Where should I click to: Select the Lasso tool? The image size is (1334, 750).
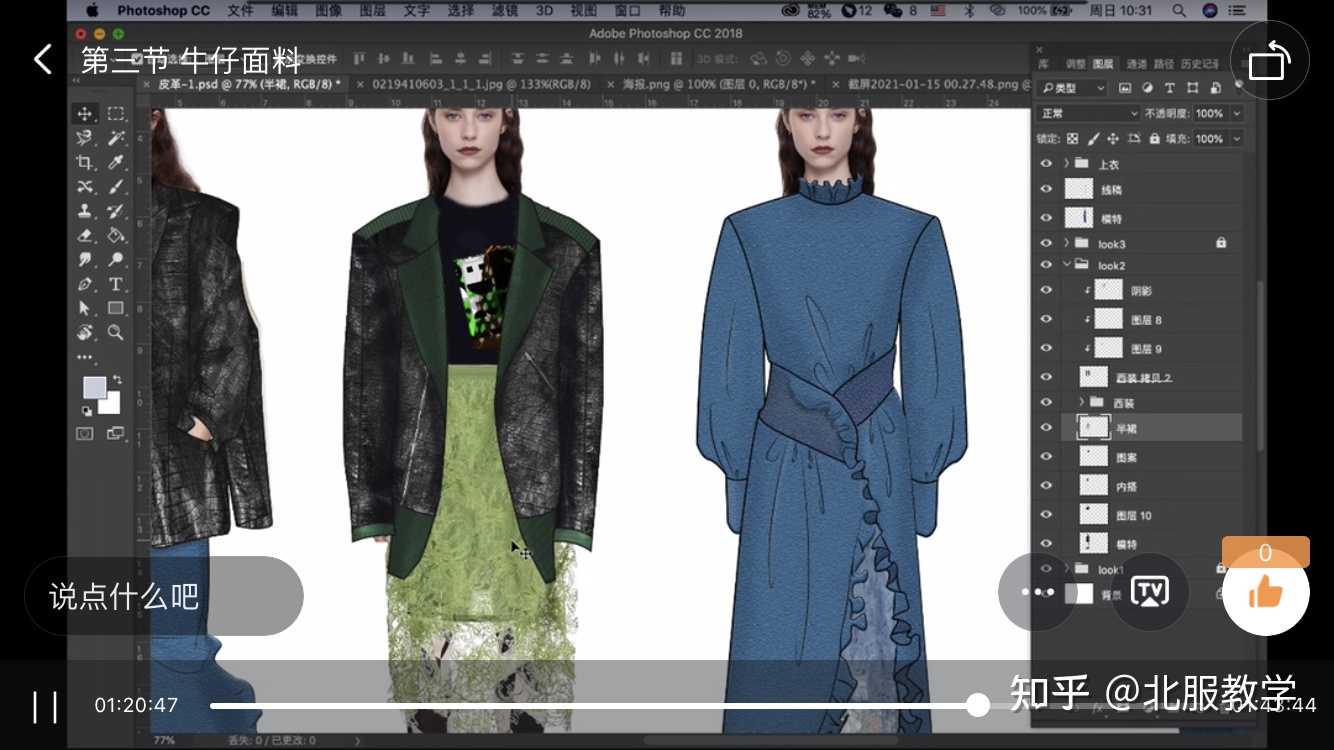click(x=85, y=138)
